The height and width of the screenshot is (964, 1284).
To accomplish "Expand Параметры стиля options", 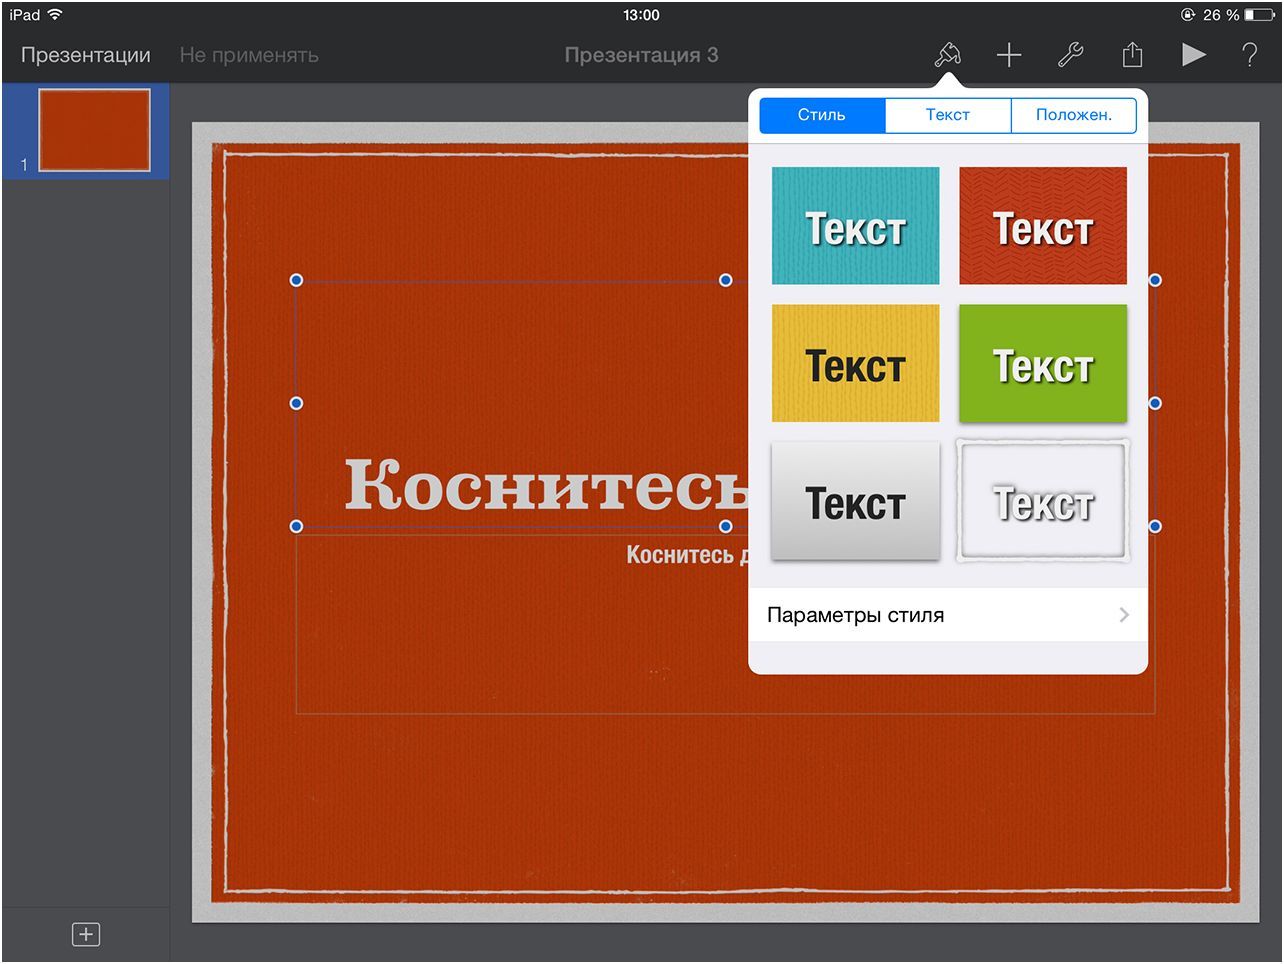I will click(x=947, y=614).
